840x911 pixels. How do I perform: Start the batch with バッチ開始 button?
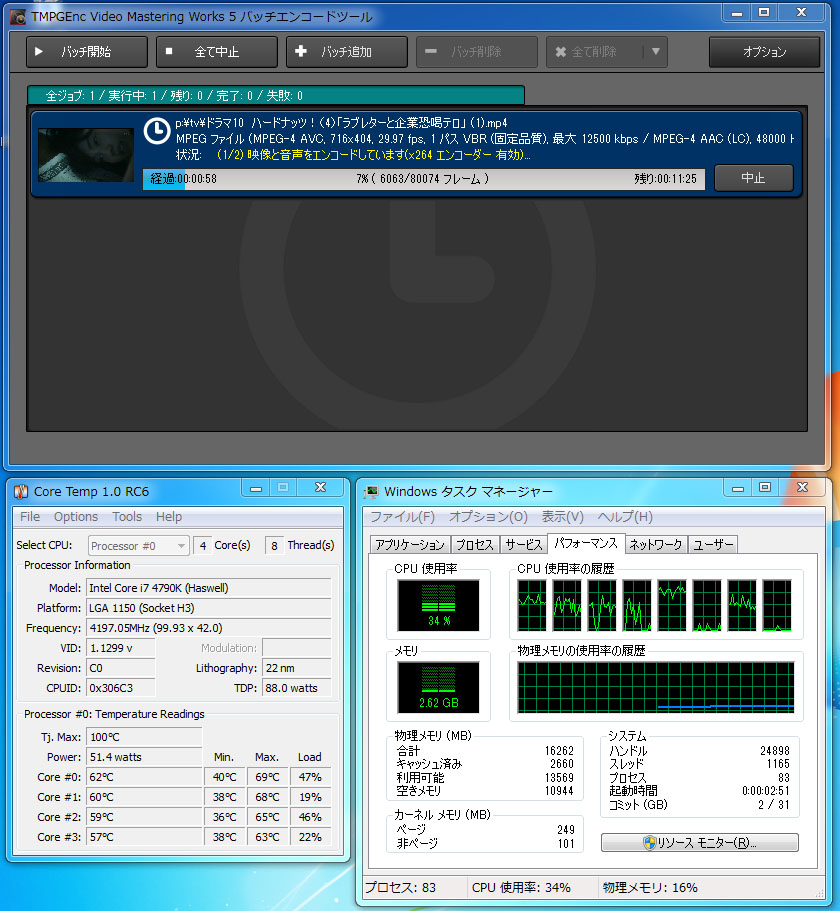click(x=87, y=52)
